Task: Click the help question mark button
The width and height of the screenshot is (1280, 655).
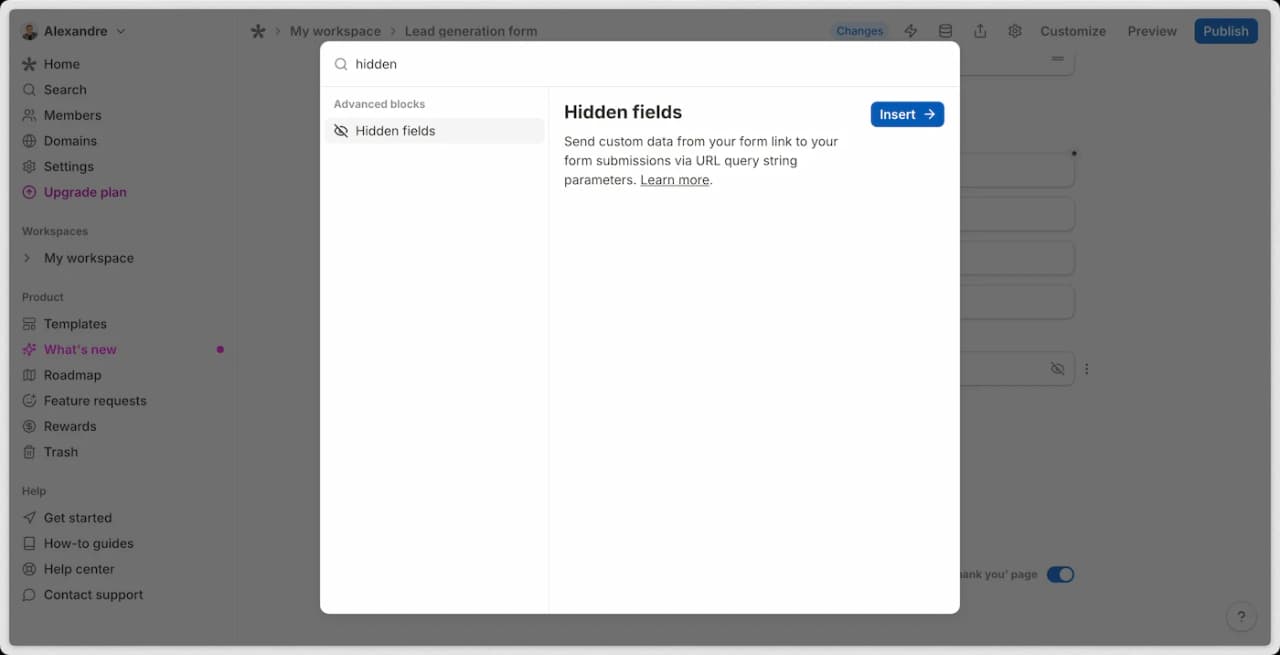Action: tap(1241, 617)
